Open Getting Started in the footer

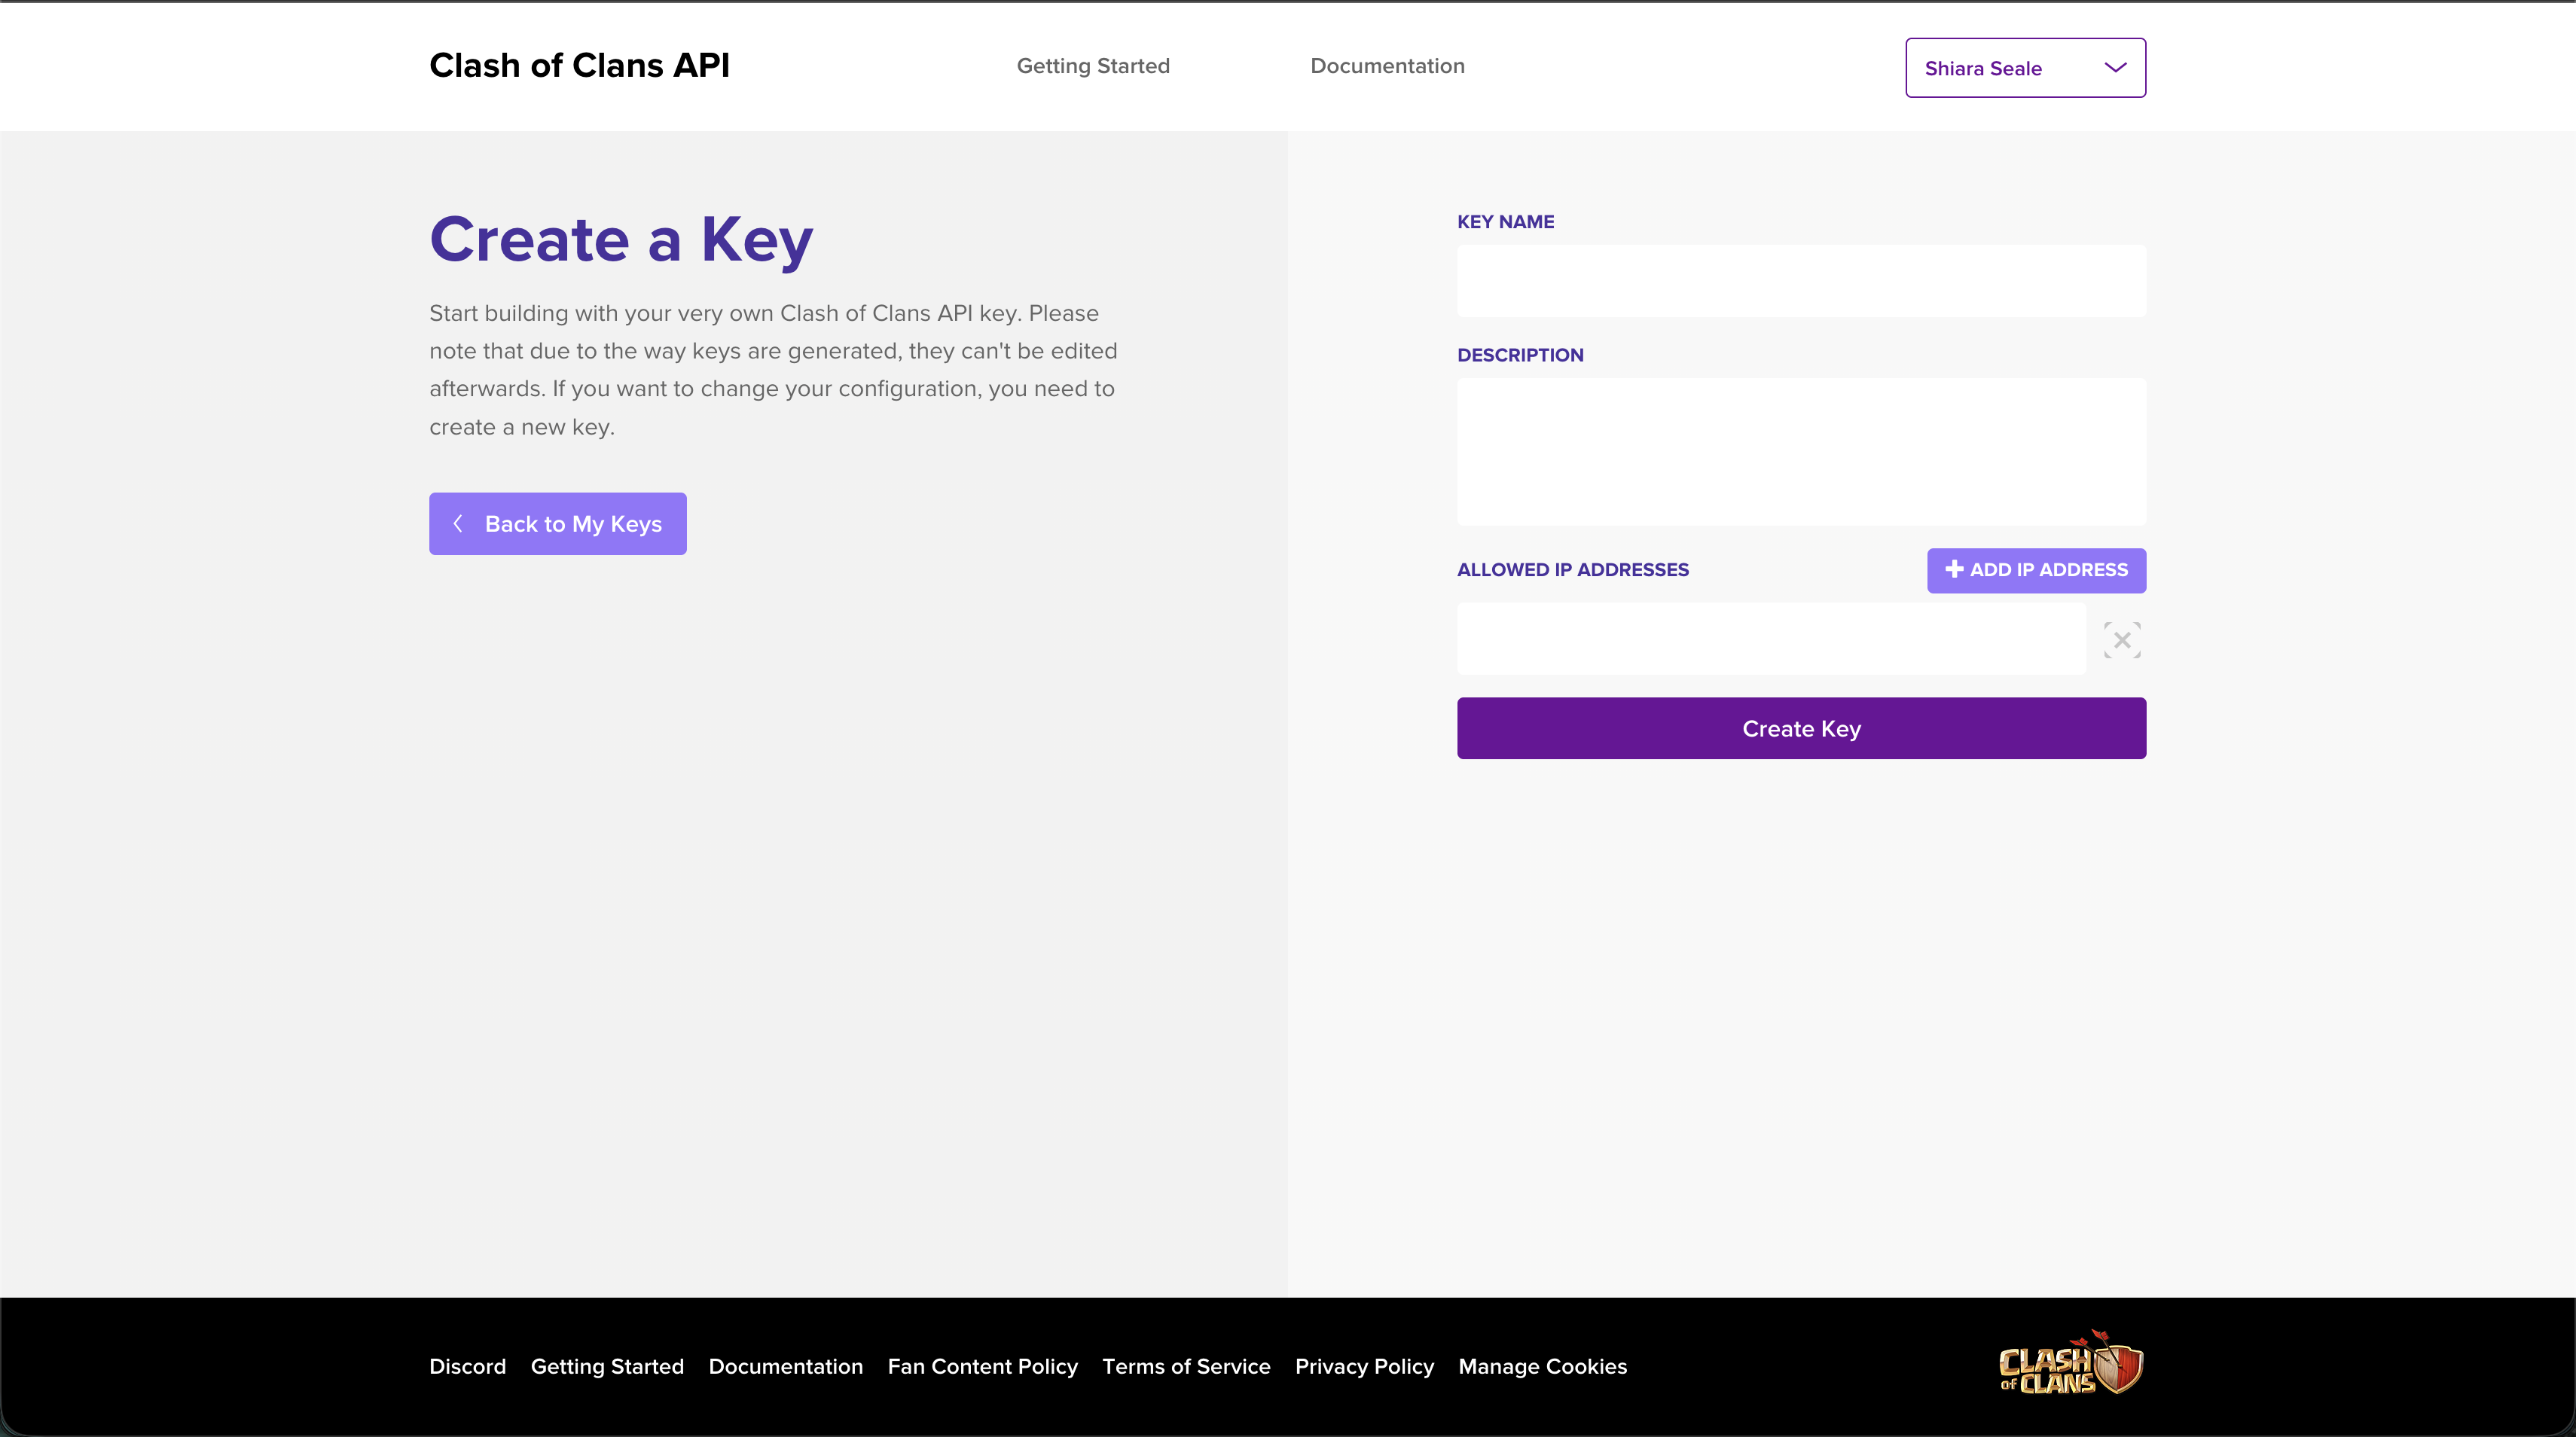pos(607,1367)
